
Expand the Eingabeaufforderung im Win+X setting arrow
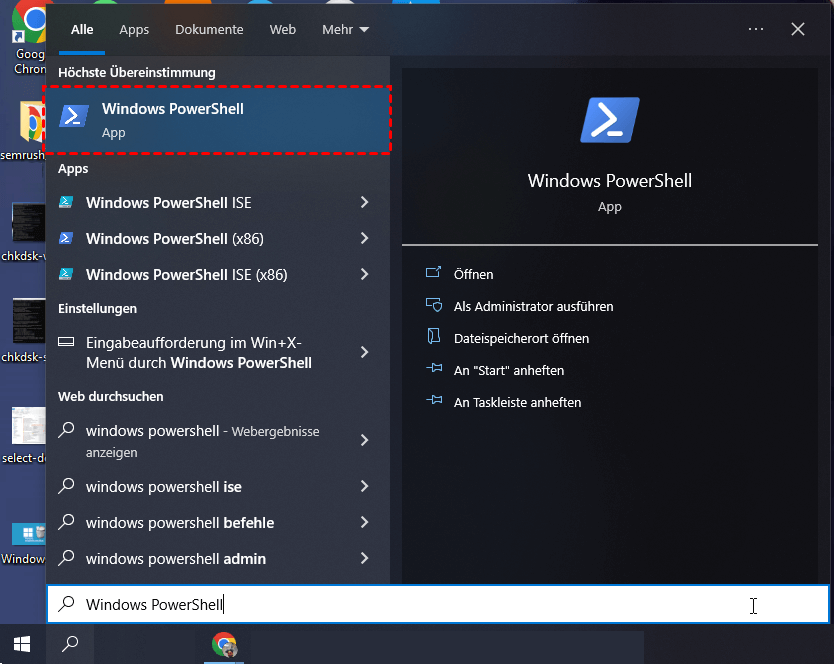pyautogui.click(x=364, y=352)
